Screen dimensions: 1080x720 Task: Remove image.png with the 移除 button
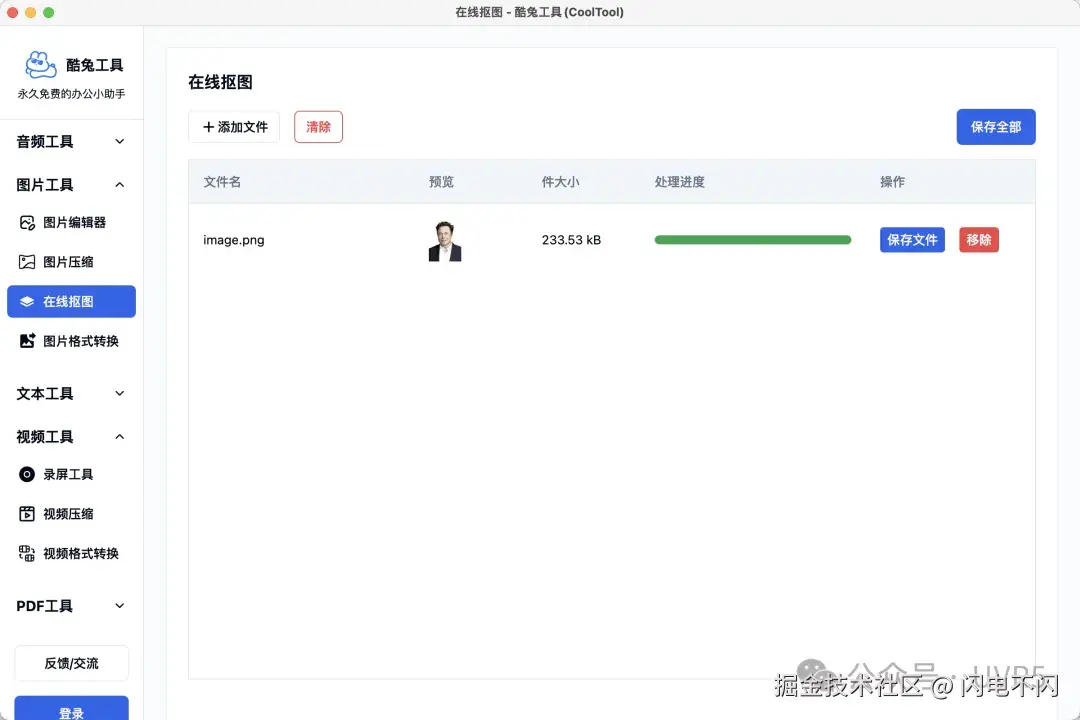[x=978, y=239]
